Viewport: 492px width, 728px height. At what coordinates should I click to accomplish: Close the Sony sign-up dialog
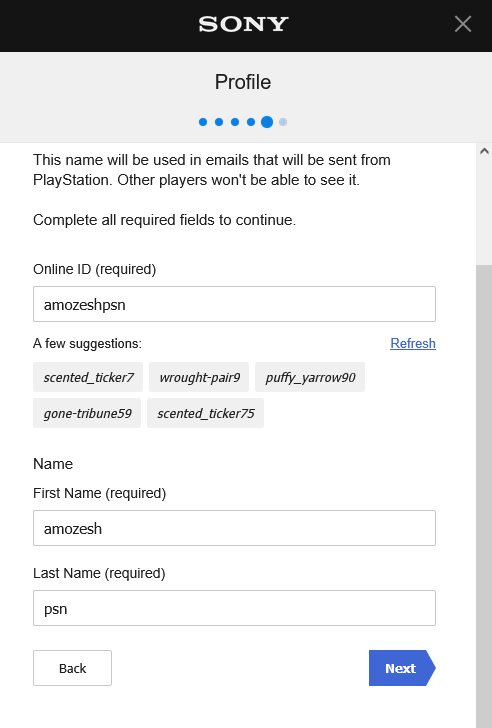click(x=463, y=24)
